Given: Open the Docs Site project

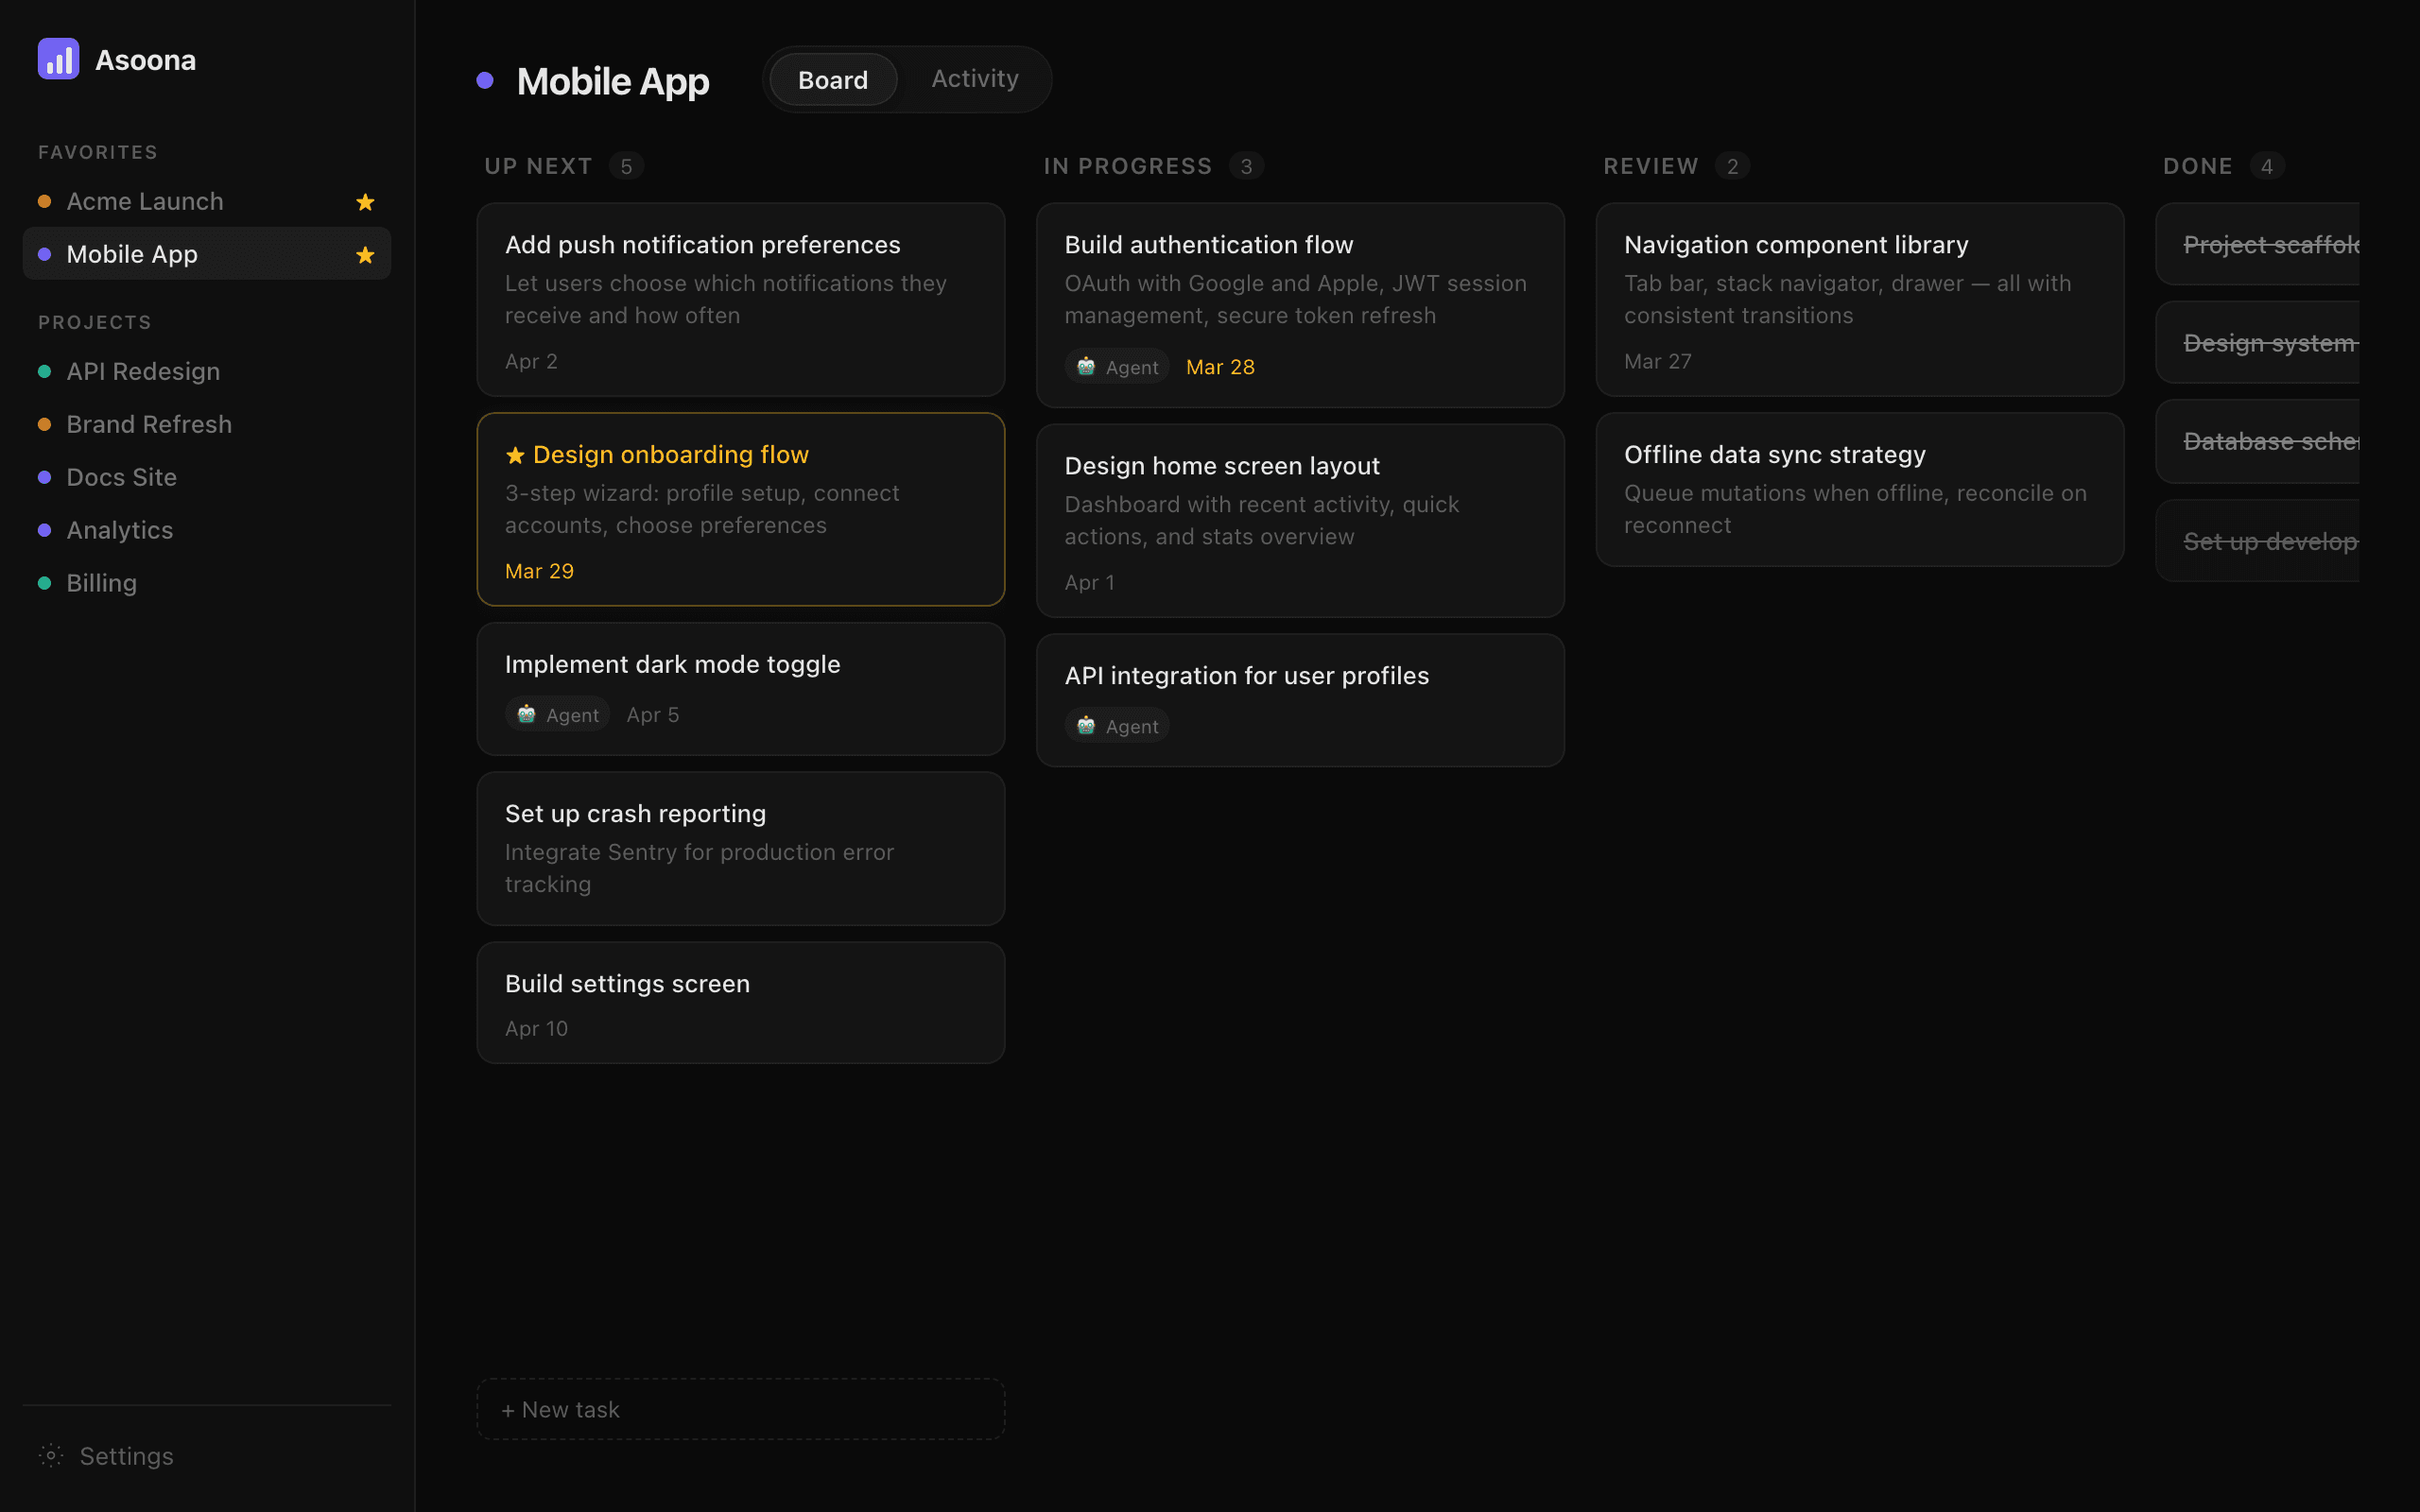Looking at the screenshot, I should [x=121, y=477].
